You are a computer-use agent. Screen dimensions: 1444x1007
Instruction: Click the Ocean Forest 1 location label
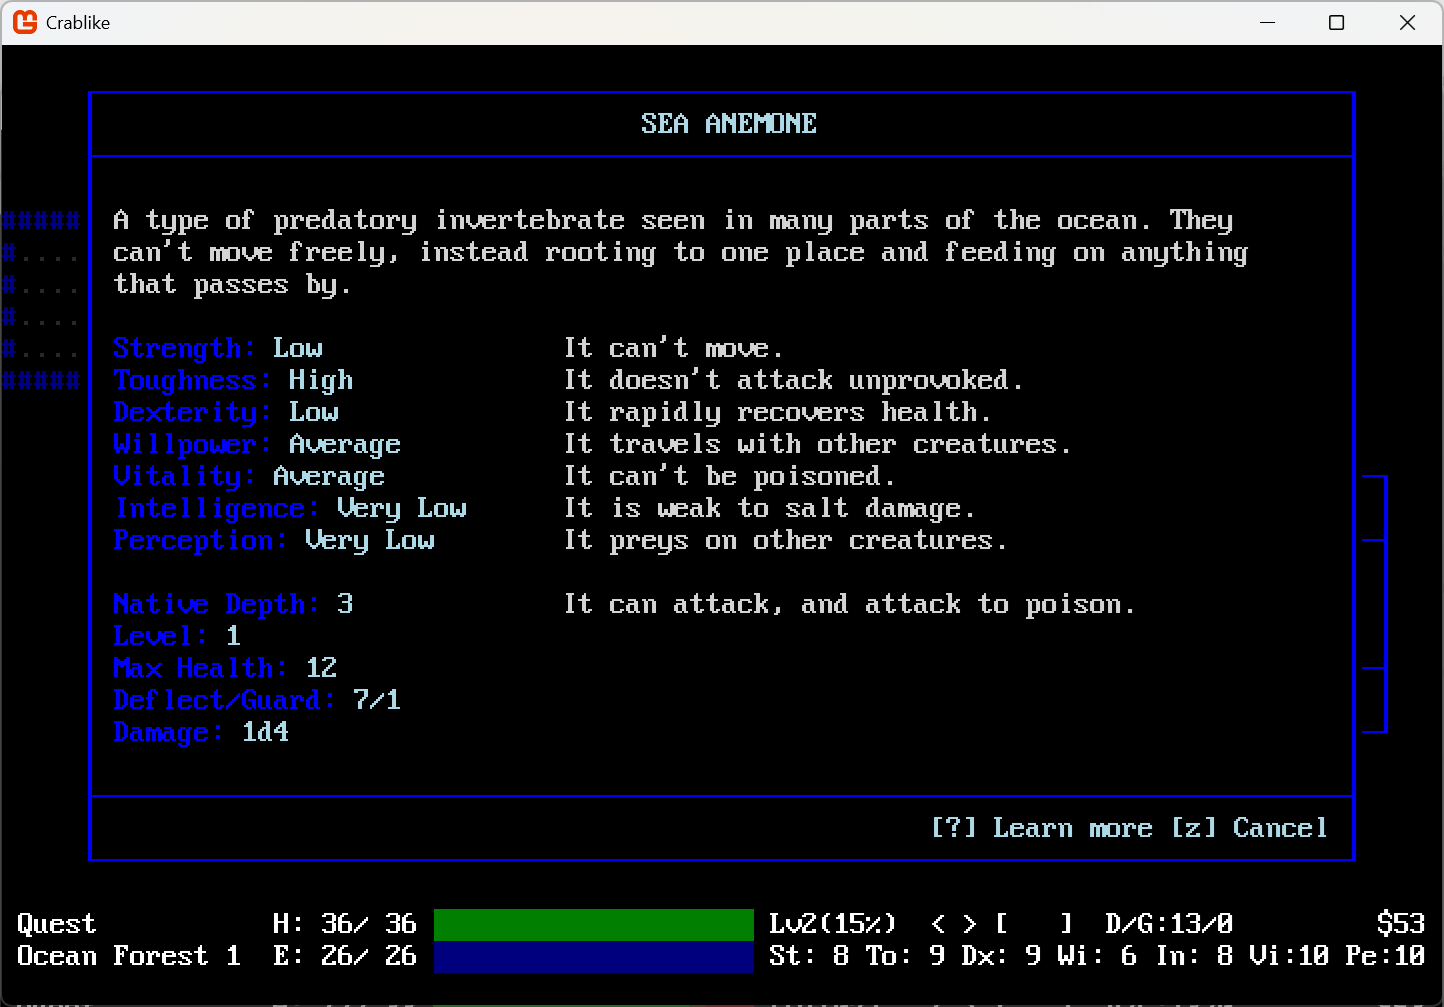coord(128,956)
